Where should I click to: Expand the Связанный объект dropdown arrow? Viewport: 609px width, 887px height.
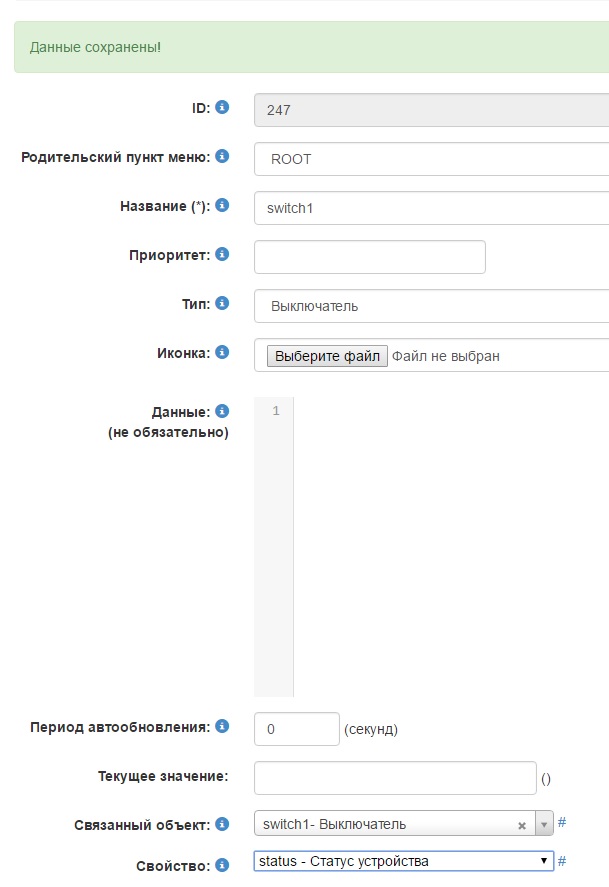(545, 825)
